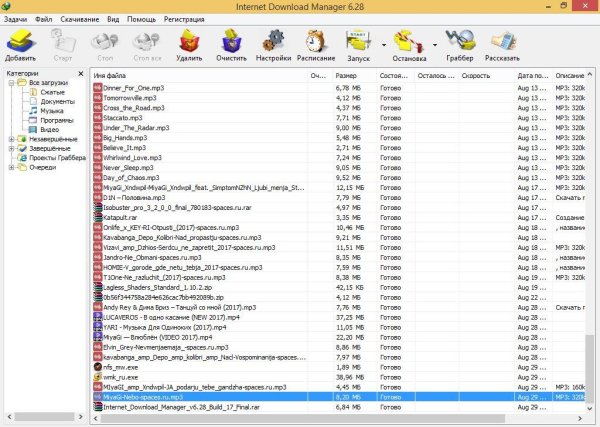Select the file Staccato.mp3

pyautogui.click(x=122, y=118)
